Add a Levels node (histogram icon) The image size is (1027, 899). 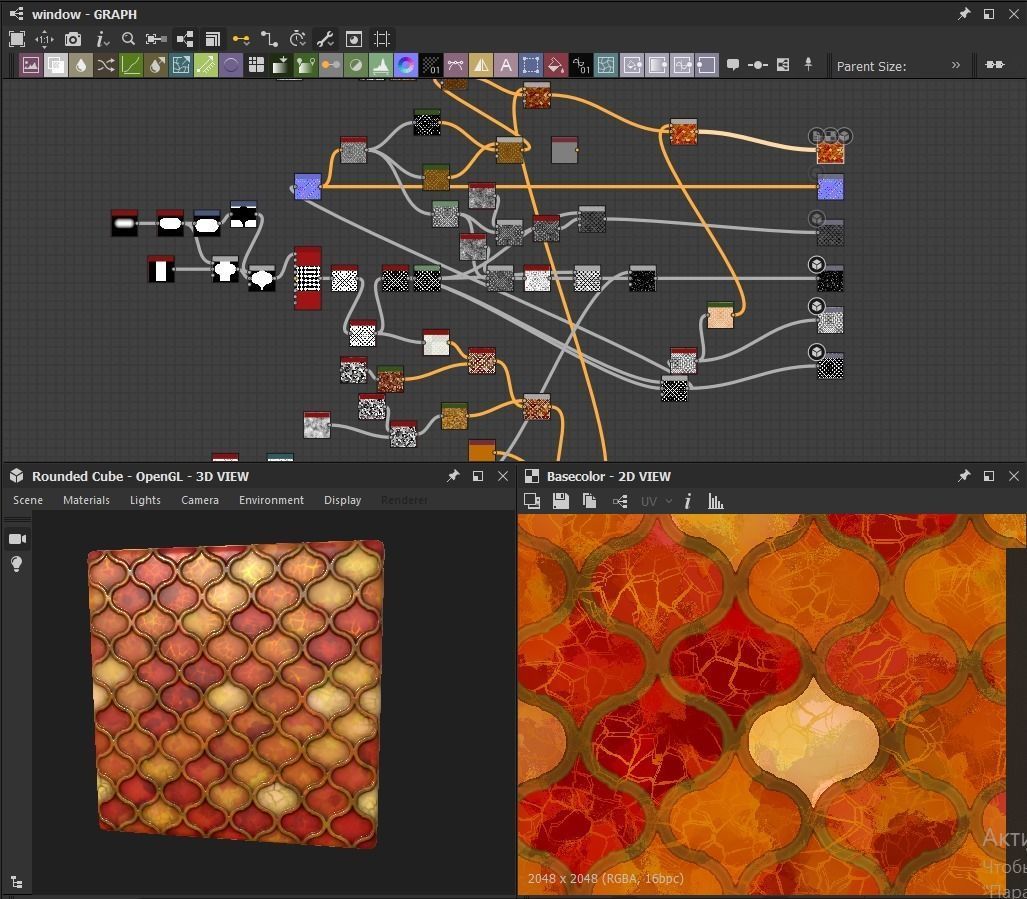click(381, 65)
